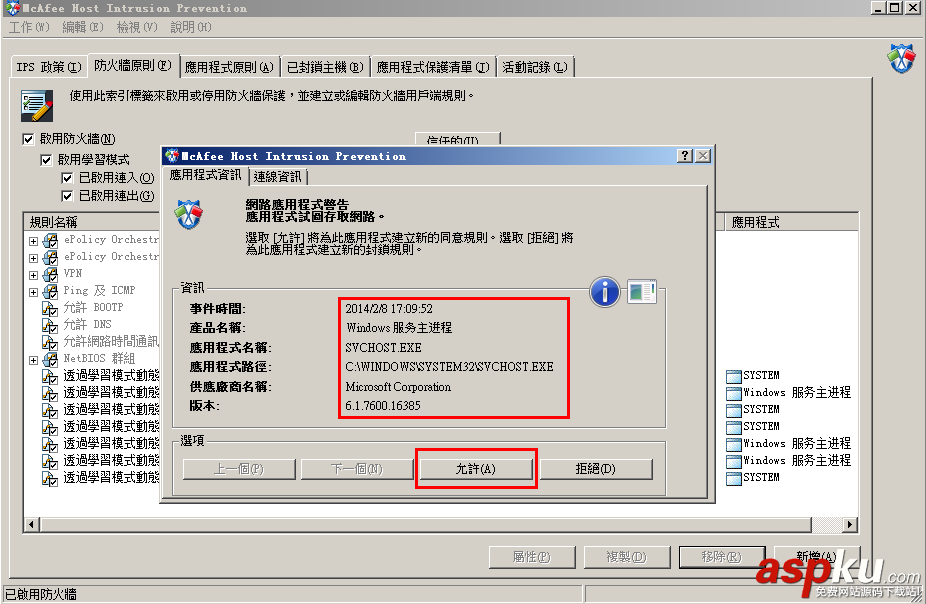Screen dimensions: 926x604
Task: Click the McAfee shield icon at top right
Action: pyautogui.click(x=901, y=58)
